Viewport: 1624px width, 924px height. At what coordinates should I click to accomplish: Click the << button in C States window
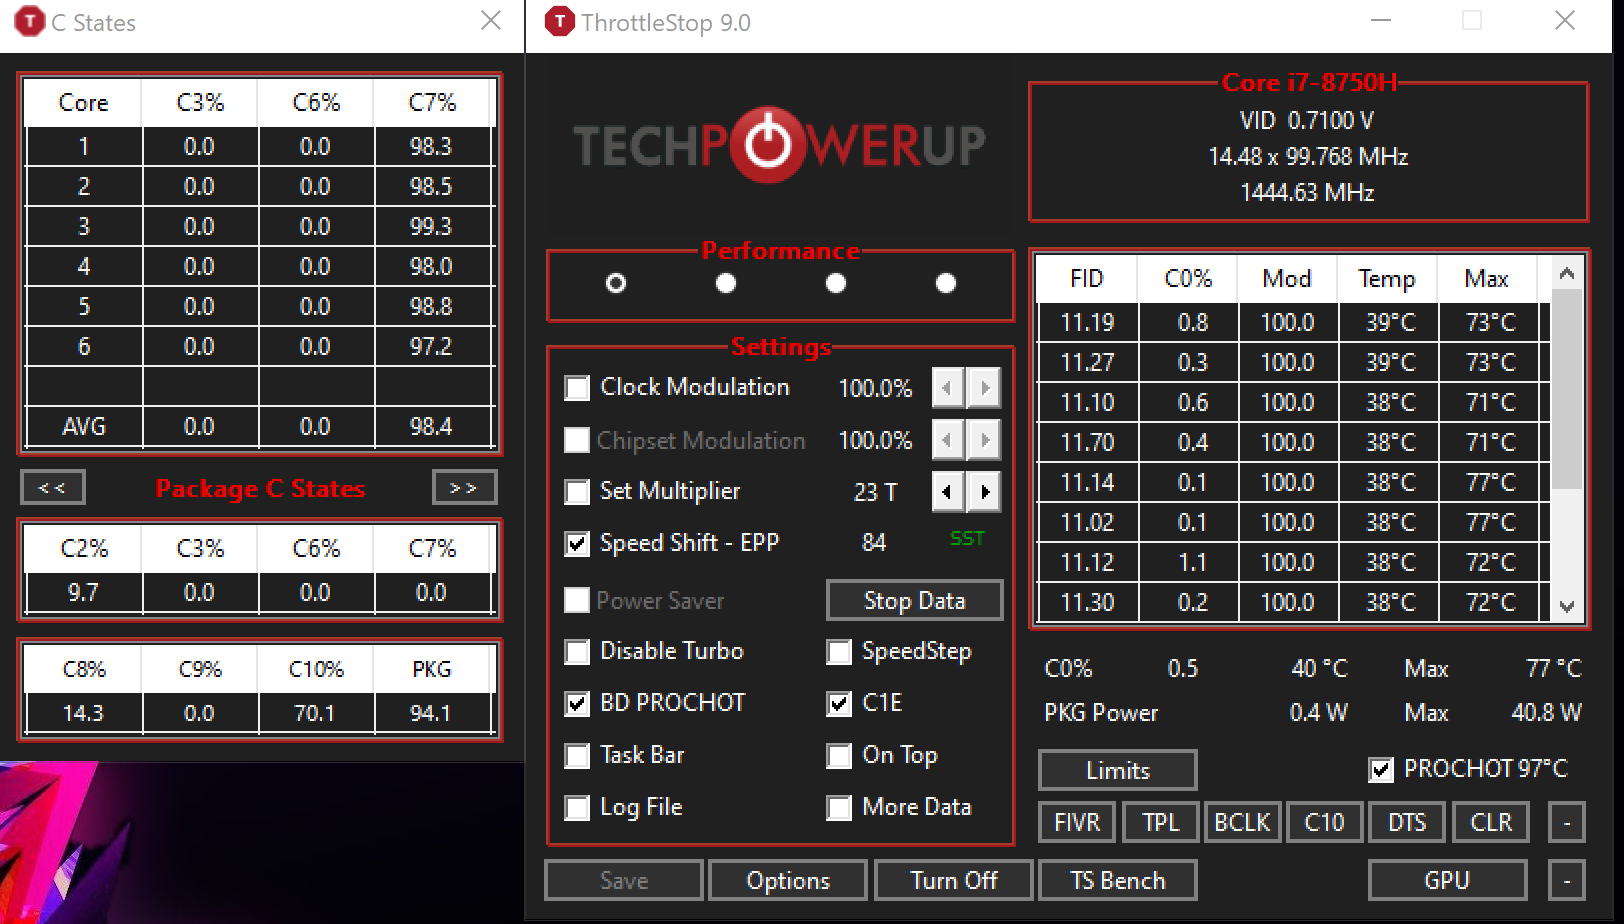click(53, 488)
